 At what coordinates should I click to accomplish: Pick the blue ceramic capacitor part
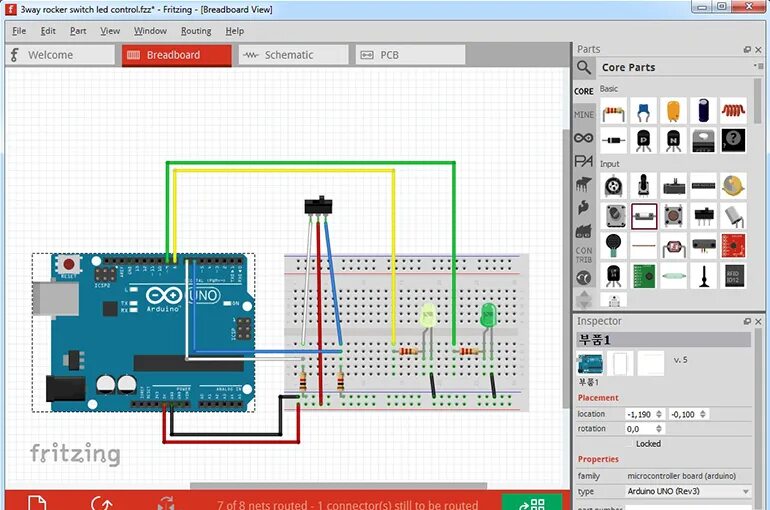[643, 111]
